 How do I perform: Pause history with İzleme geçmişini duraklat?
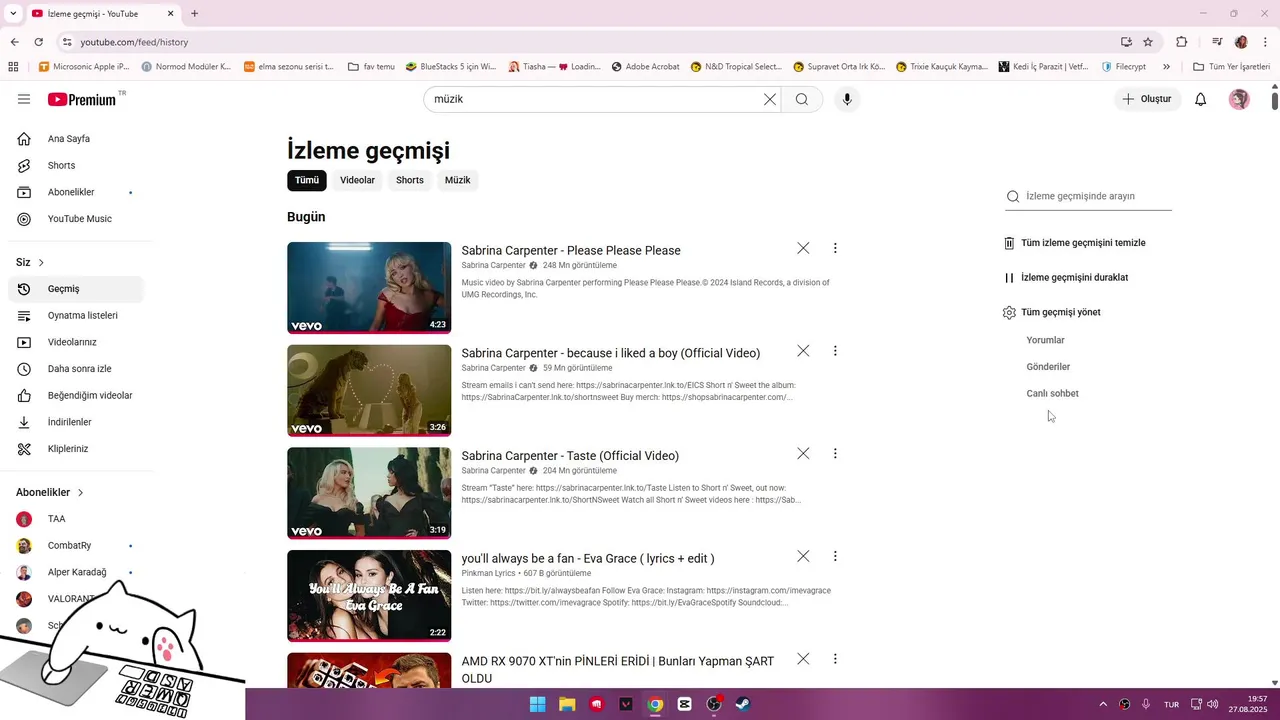pos(1066,277)
